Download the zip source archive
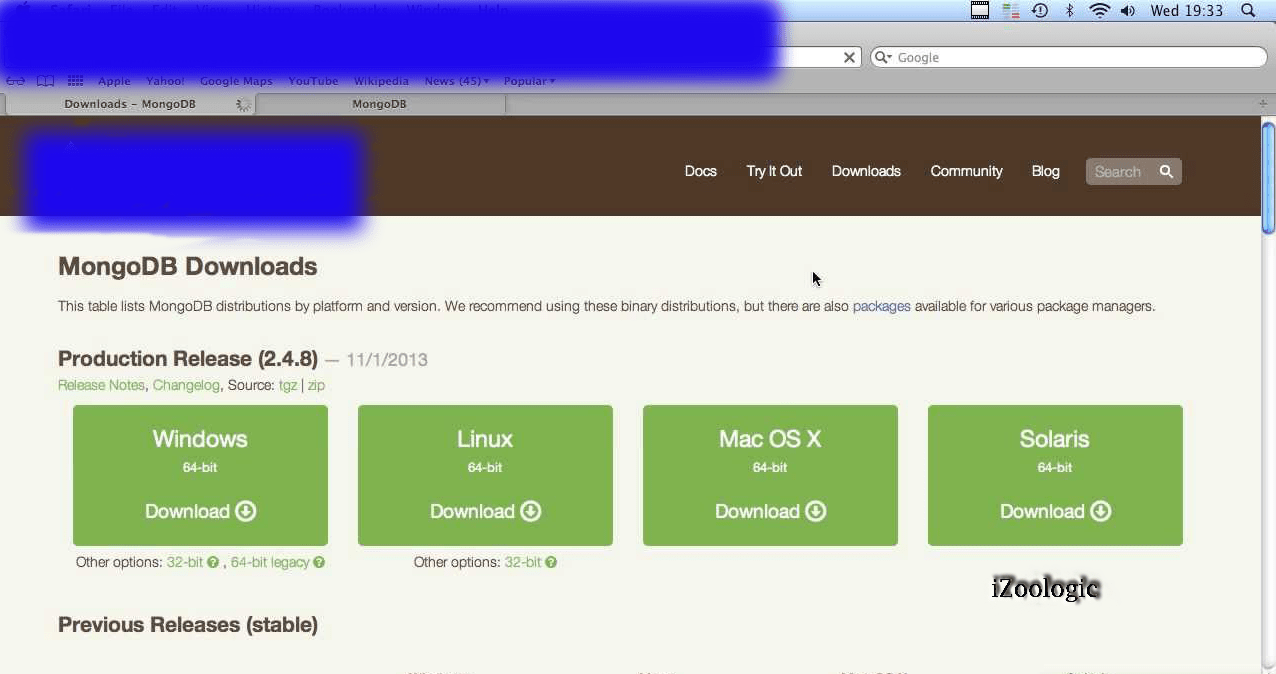The height and width of the screenshot is (674, 1276). click(x=316, y=386)
